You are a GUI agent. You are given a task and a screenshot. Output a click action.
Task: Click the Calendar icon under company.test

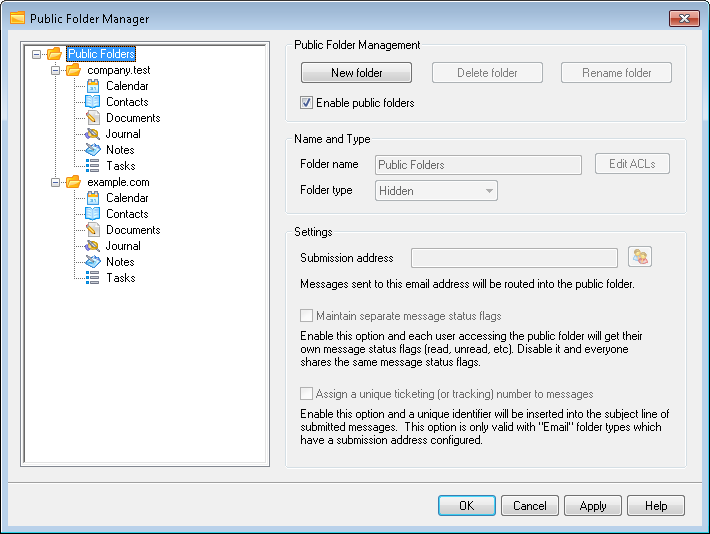point(93,86)
